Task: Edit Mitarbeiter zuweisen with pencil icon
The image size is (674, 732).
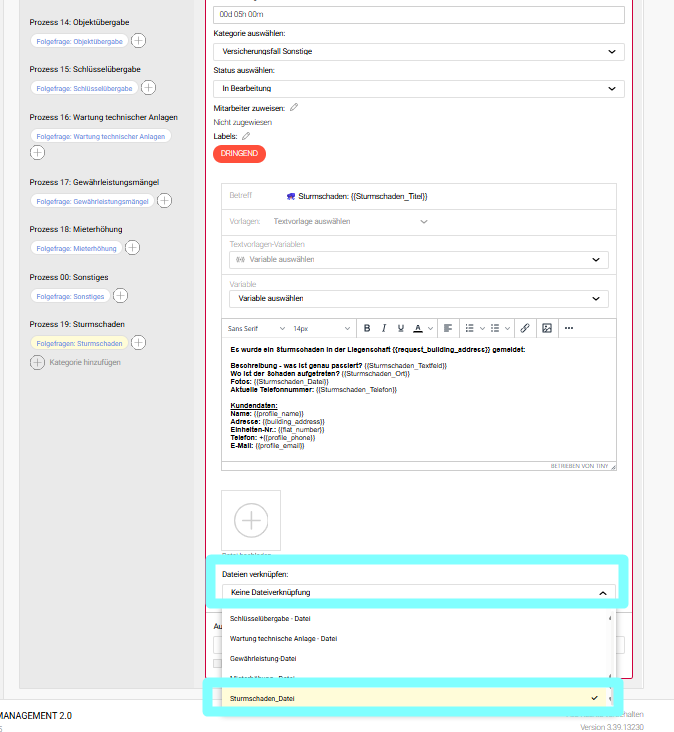Action: click(294, 107)
